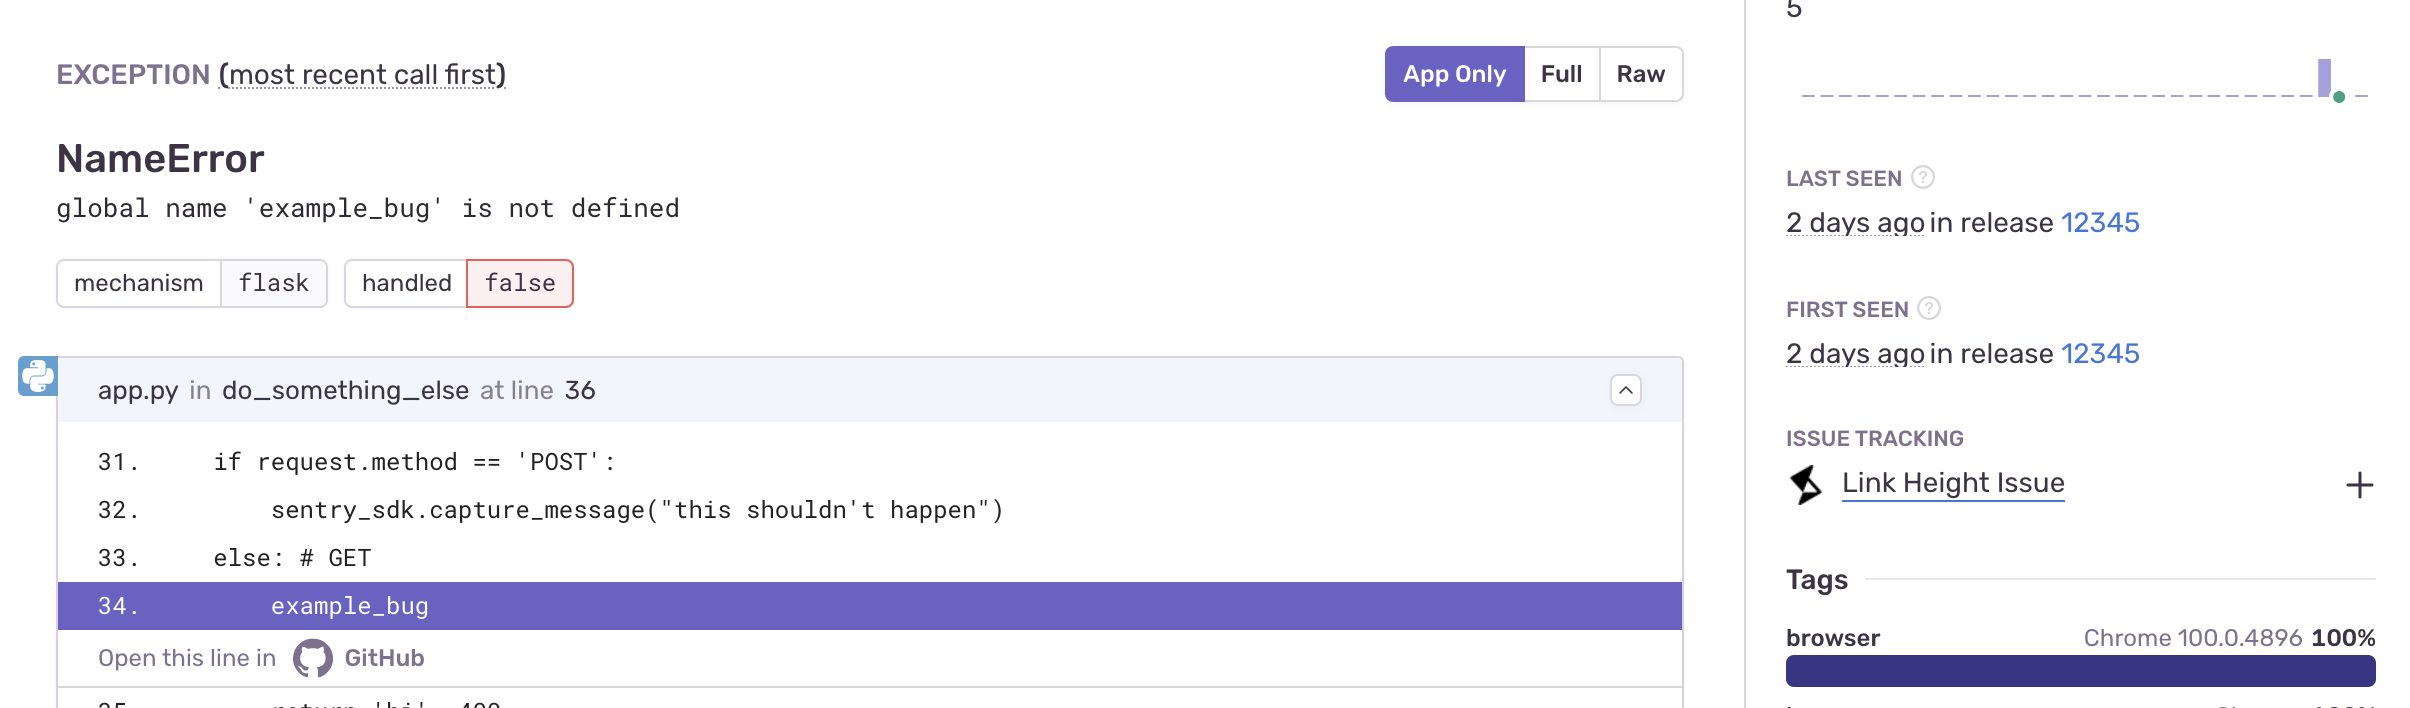The width and height of the screenshot is (2410, 708).
Task: Open release 12345 under LAST SEEN
Action: [2101, 222]
